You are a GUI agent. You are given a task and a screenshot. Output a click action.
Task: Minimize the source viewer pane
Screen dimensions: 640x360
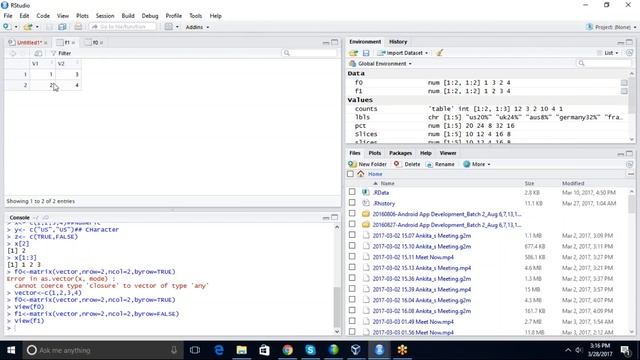point(326,42)
